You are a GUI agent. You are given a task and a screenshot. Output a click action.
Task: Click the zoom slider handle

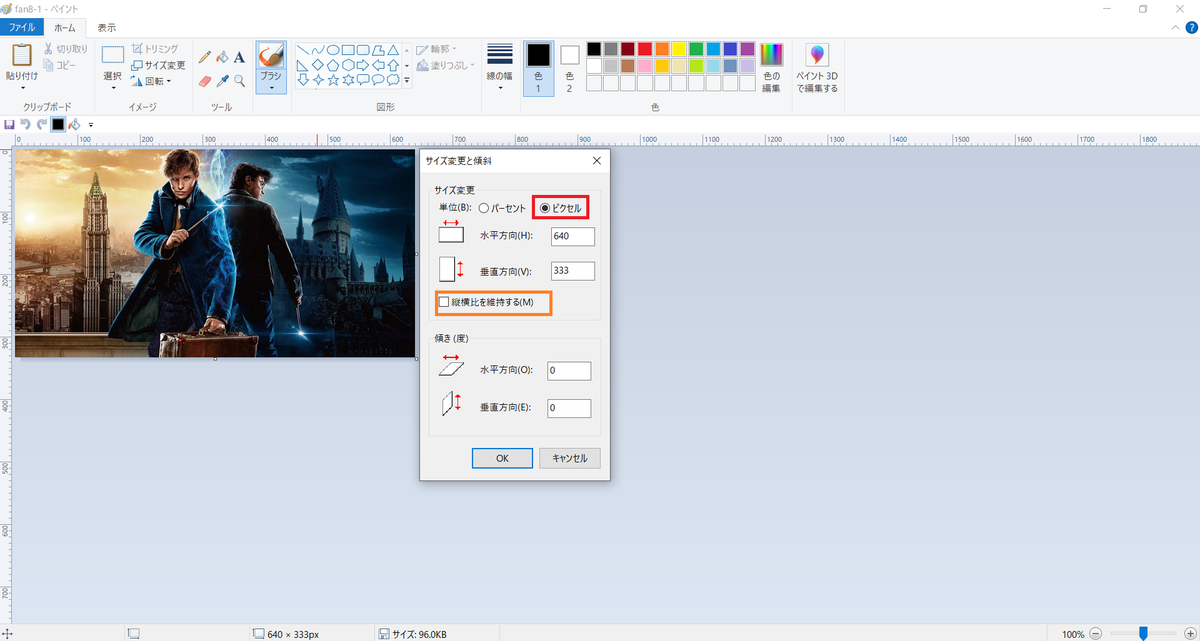1143,634
